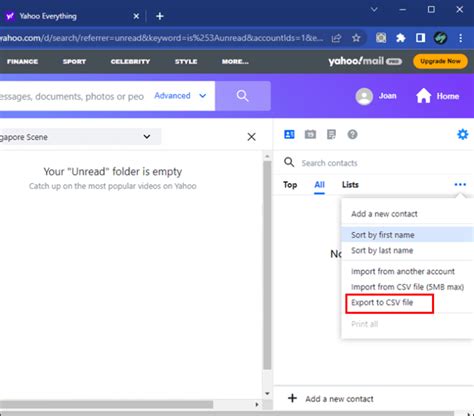Click the green browser profile avatar icon

click(440, 38)
